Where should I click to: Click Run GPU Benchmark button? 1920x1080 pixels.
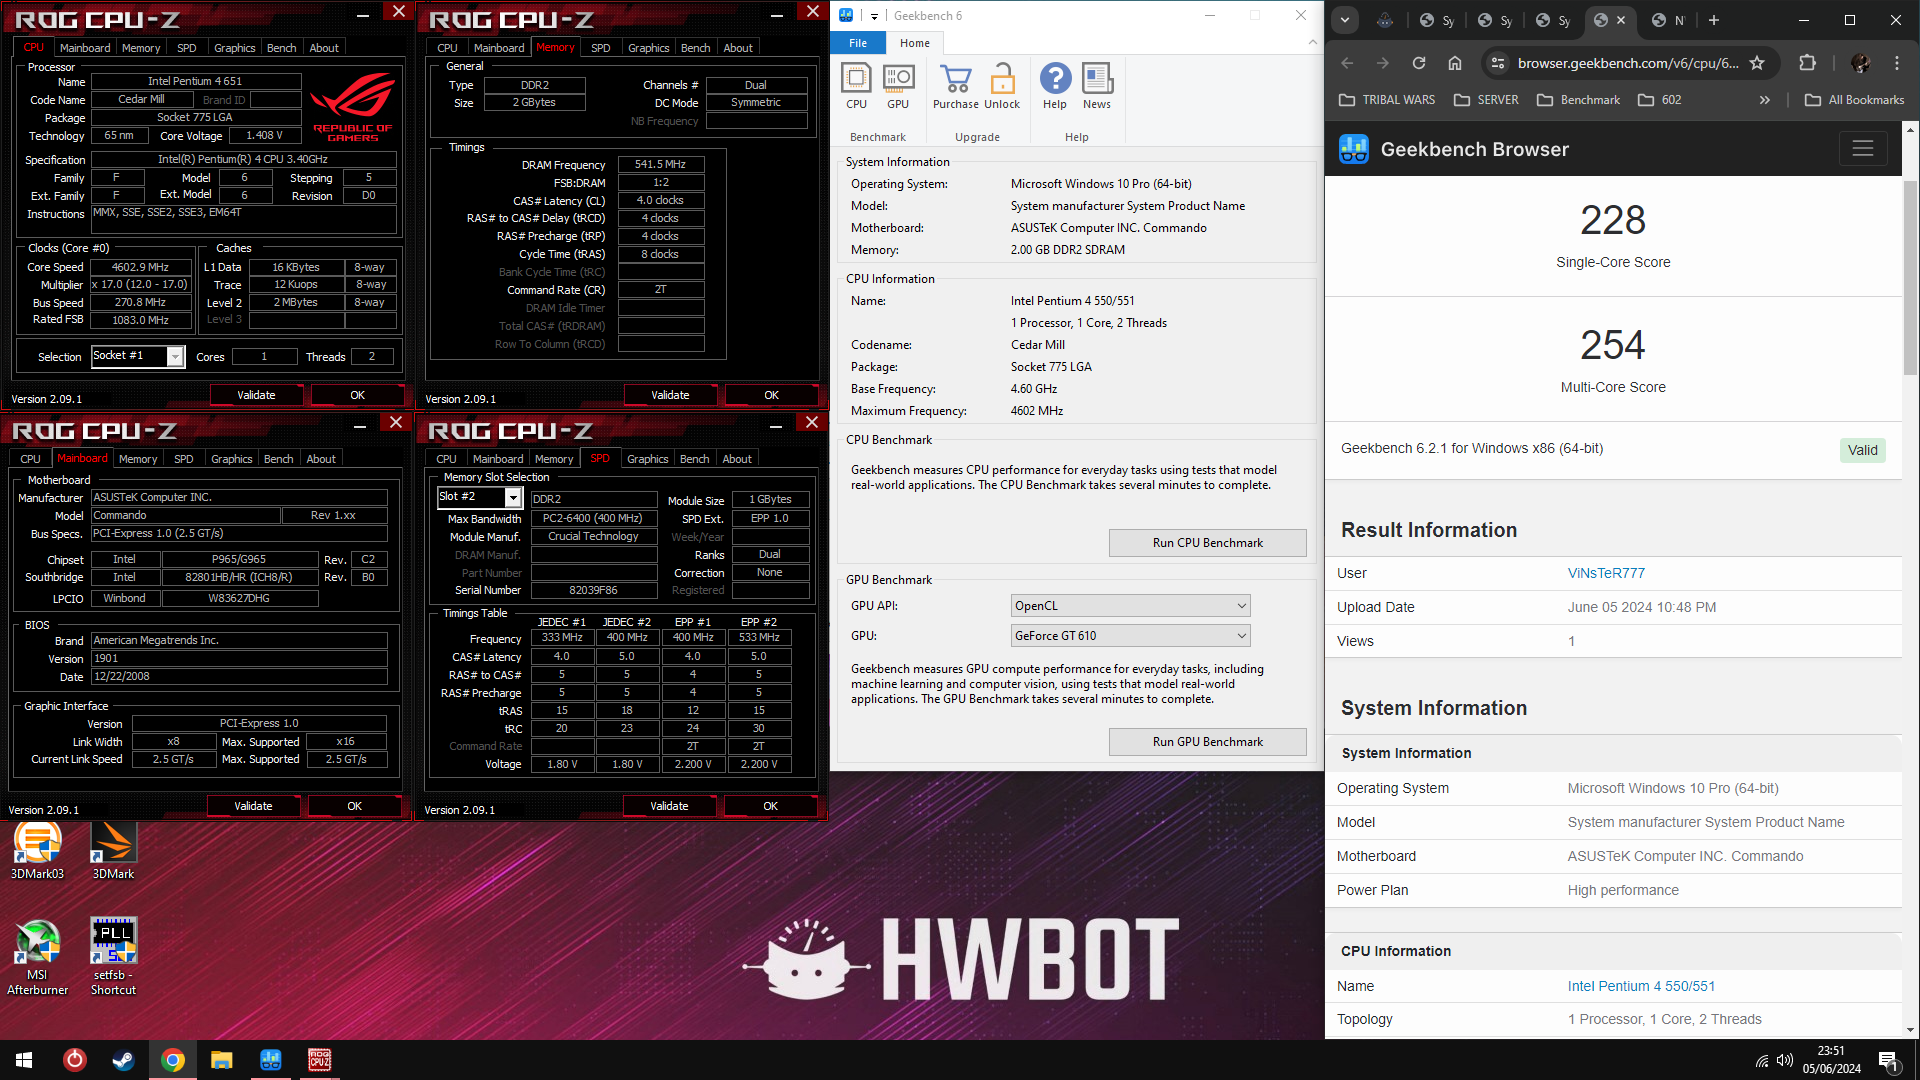click(x=1207, y=742)
